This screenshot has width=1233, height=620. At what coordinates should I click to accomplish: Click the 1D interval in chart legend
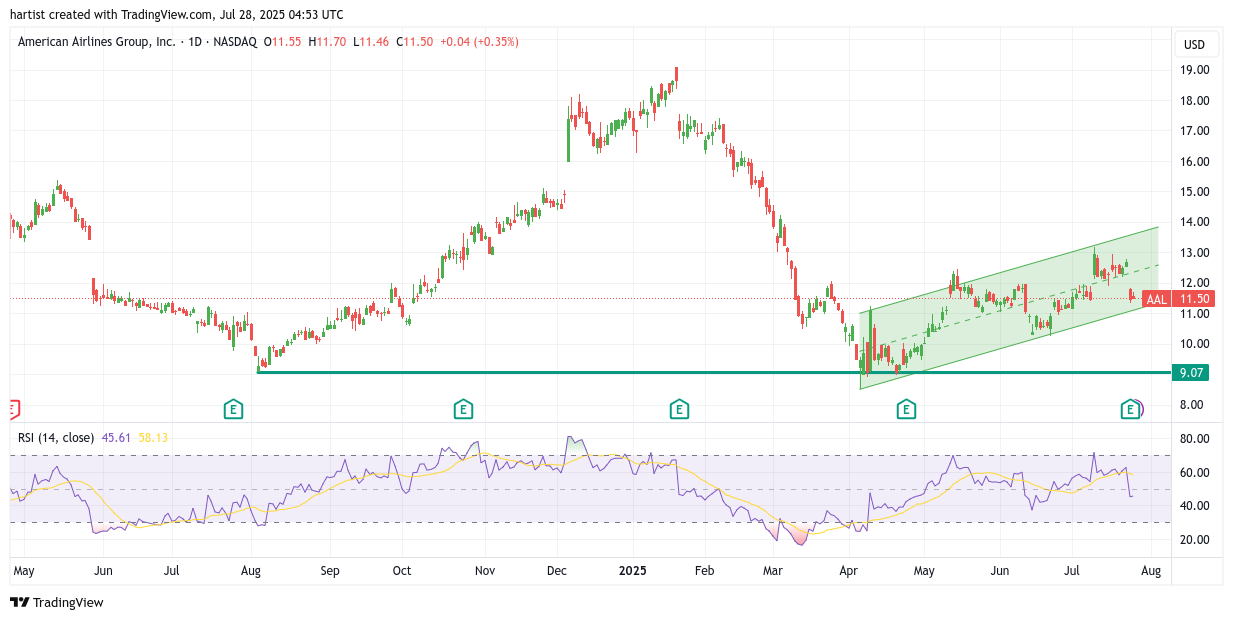195,42
